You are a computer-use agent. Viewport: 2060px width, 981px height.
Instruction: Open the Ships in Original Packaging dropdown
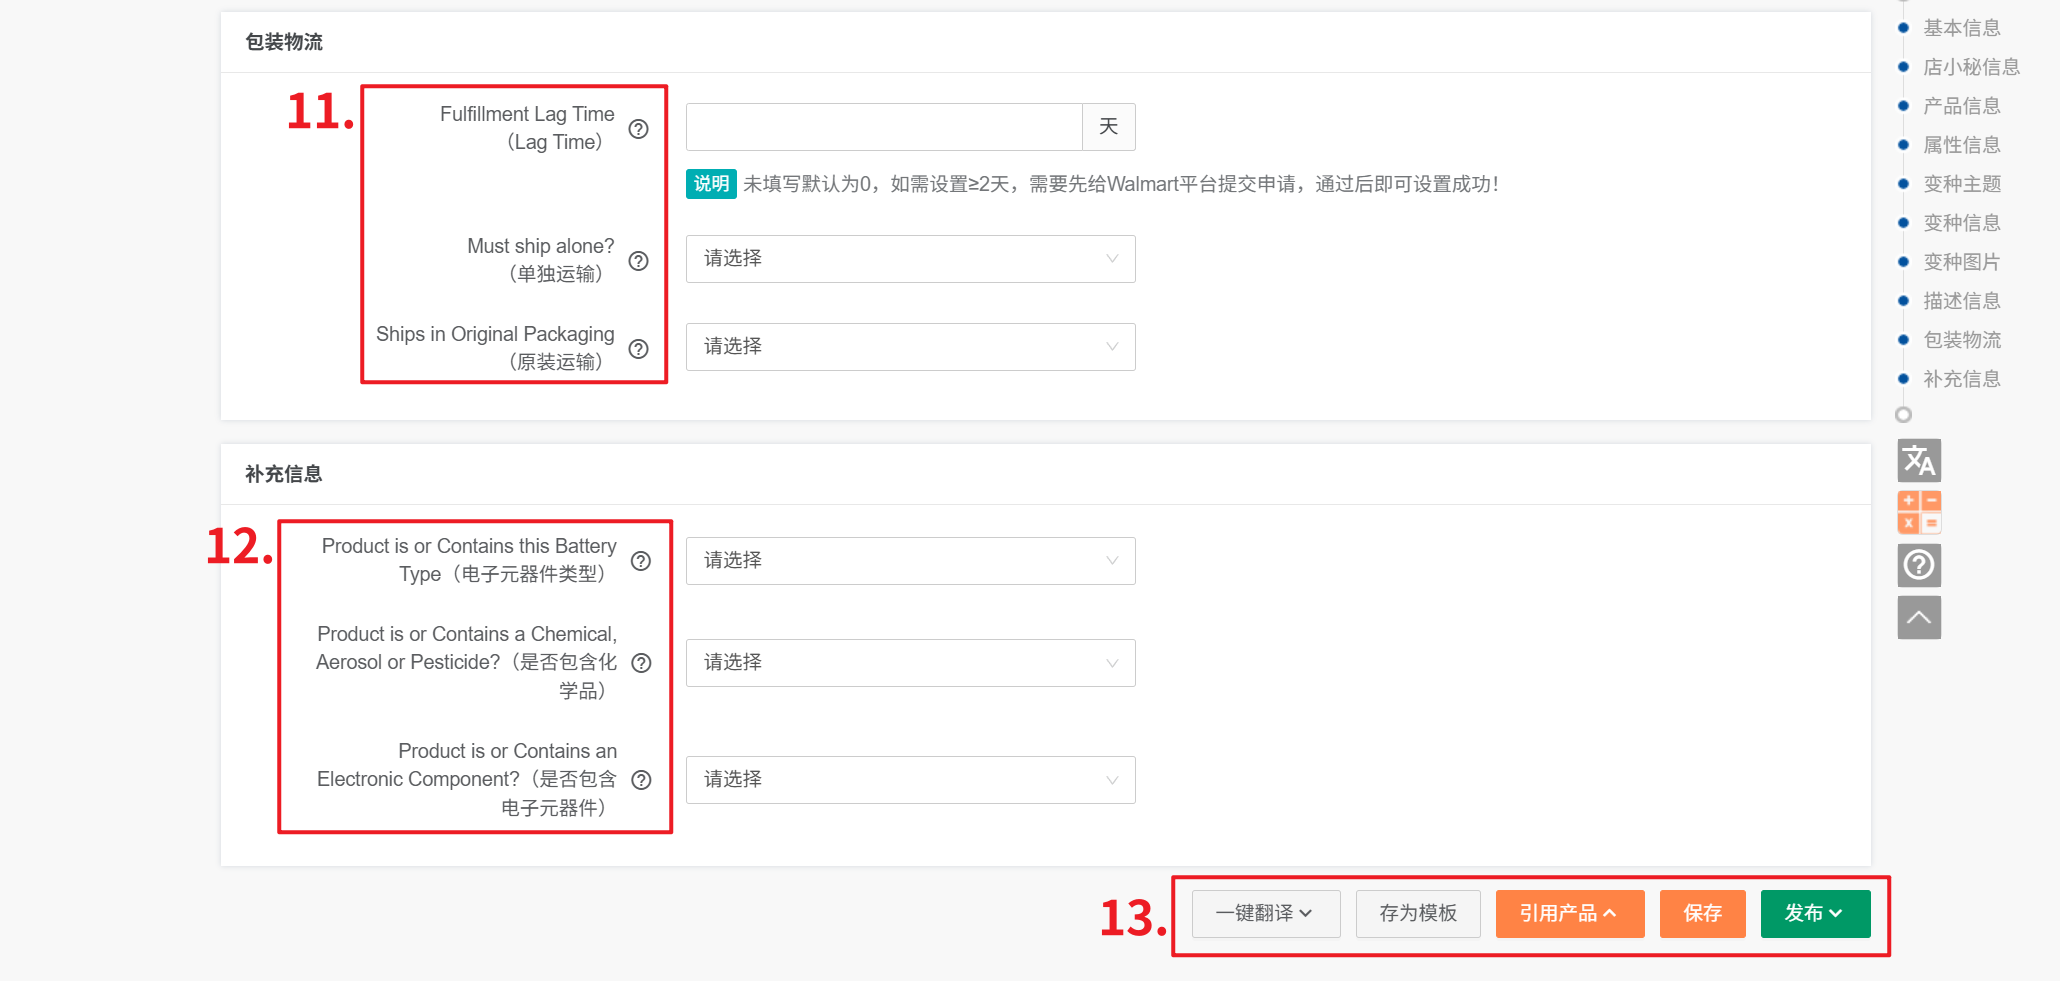(x=910, y=347)
